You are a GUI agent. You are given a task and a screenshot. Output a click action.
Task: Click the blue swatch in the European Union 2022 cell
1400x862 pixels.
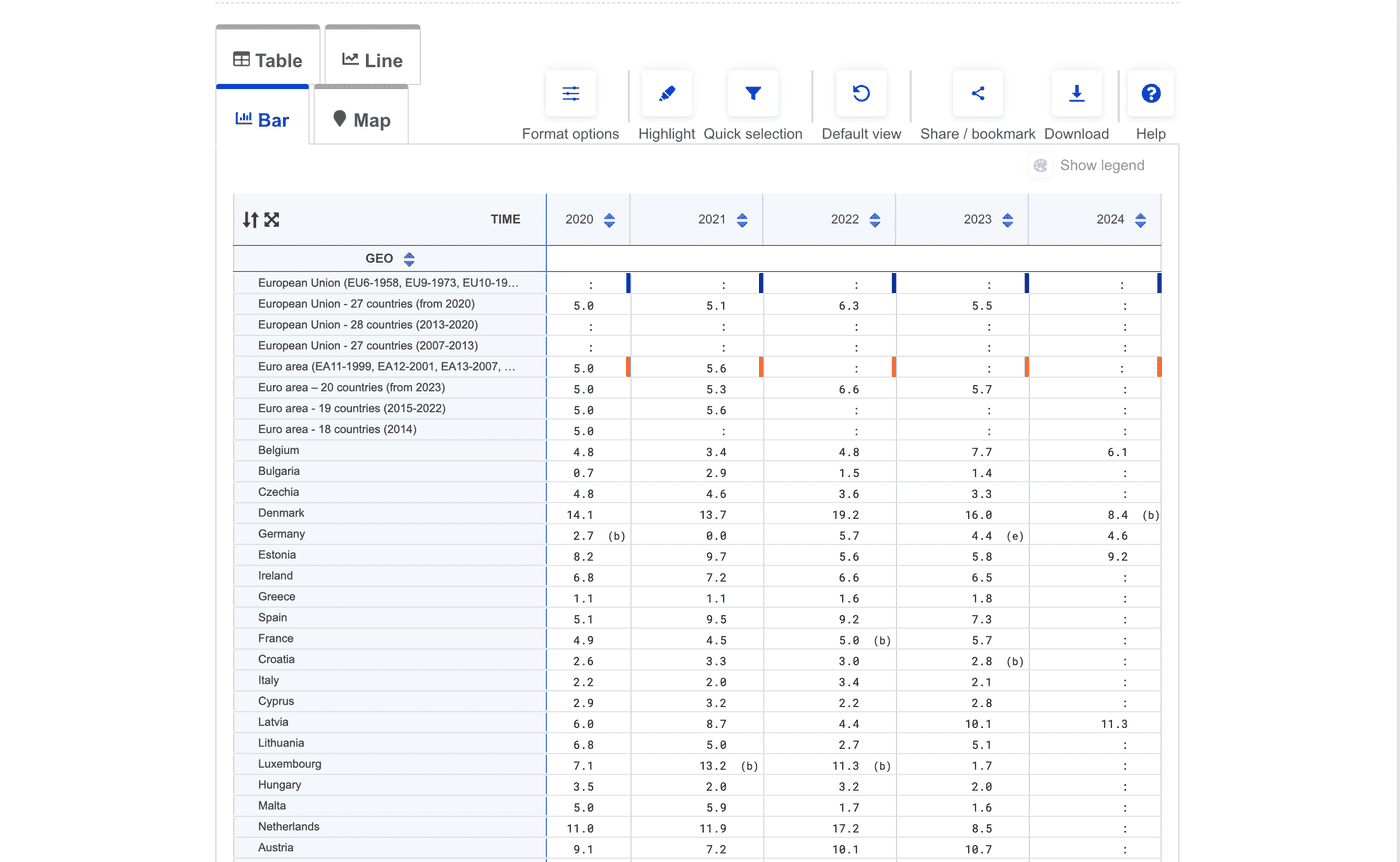[x=894, y=283]
